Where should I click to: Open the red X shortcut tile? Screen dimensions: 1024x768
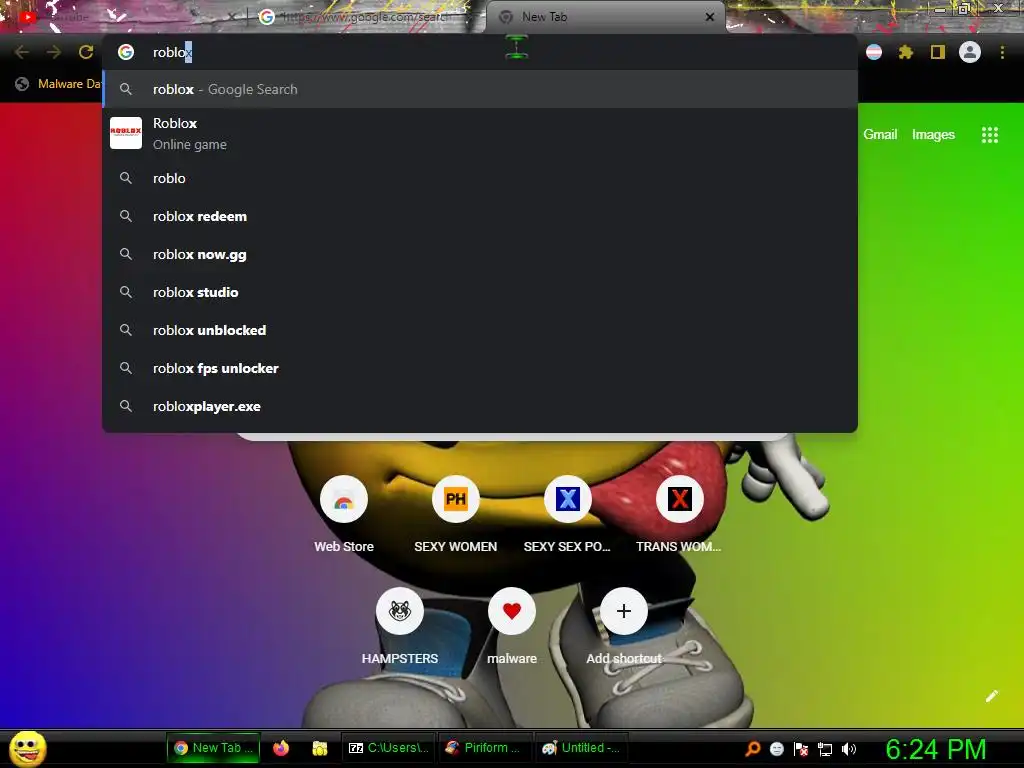click(679, 515)
